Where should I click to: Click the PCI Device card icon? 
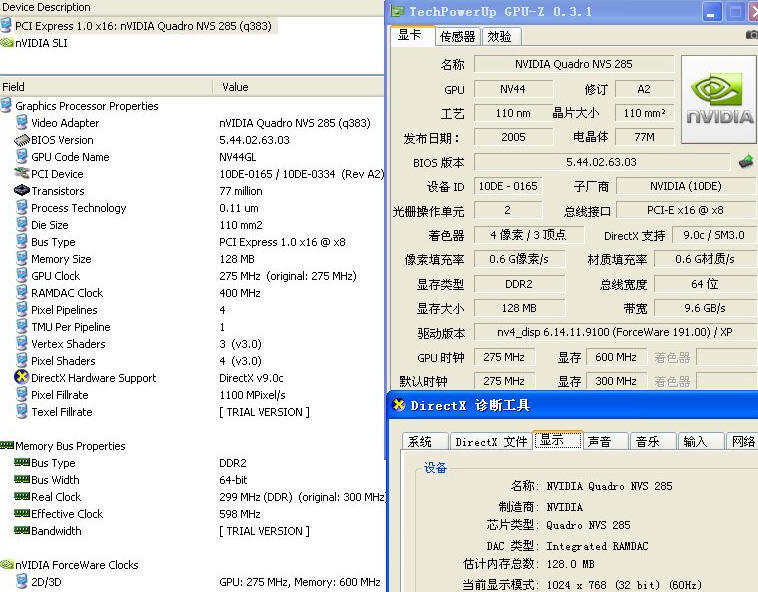(x=22, y=174)
